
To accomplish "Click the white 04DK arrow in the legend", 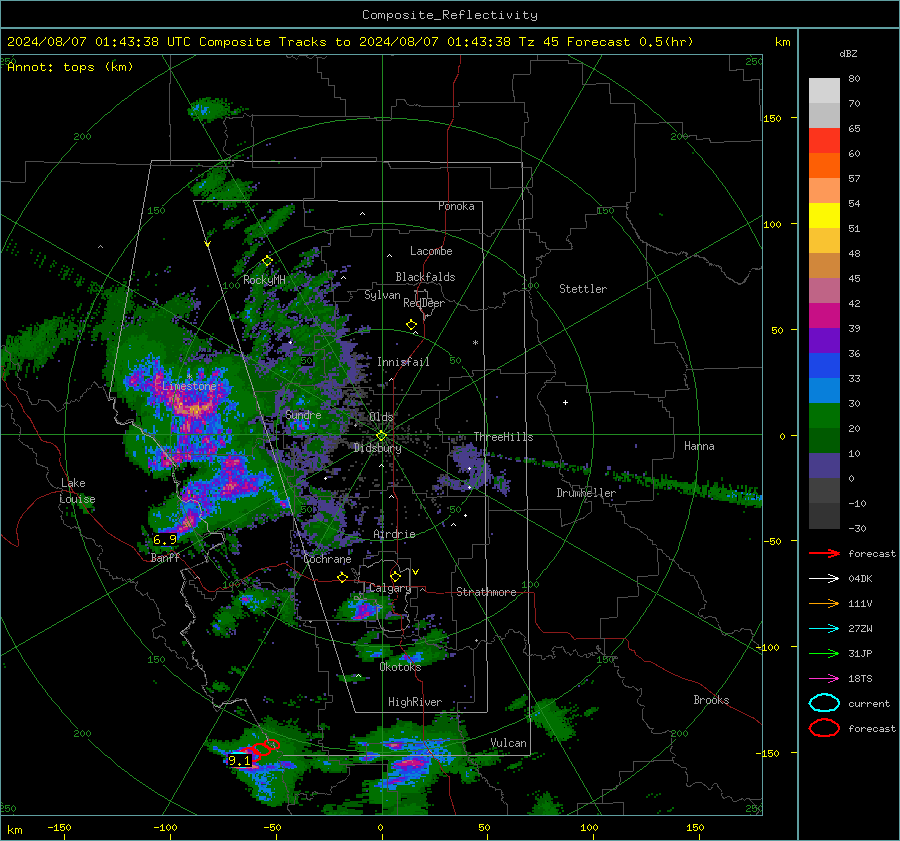I will coord(824,579).
